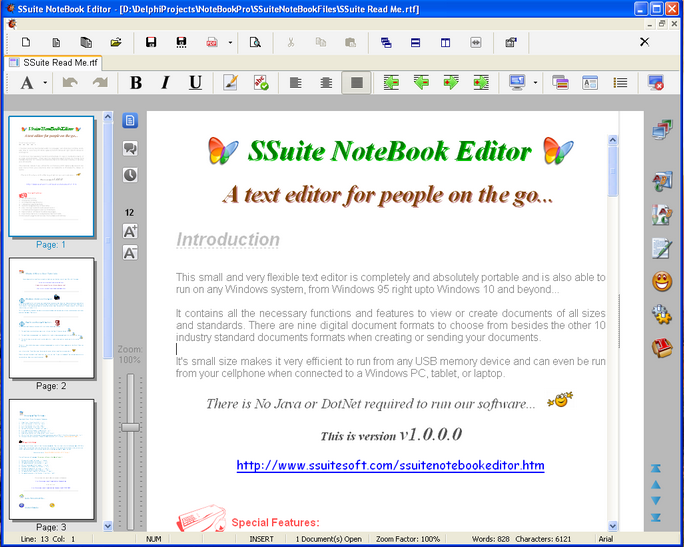Viewport: 684px width, 547px height.
Task: Open the notepad with pencil sidebar icon
Action: [x=662, y=248]
